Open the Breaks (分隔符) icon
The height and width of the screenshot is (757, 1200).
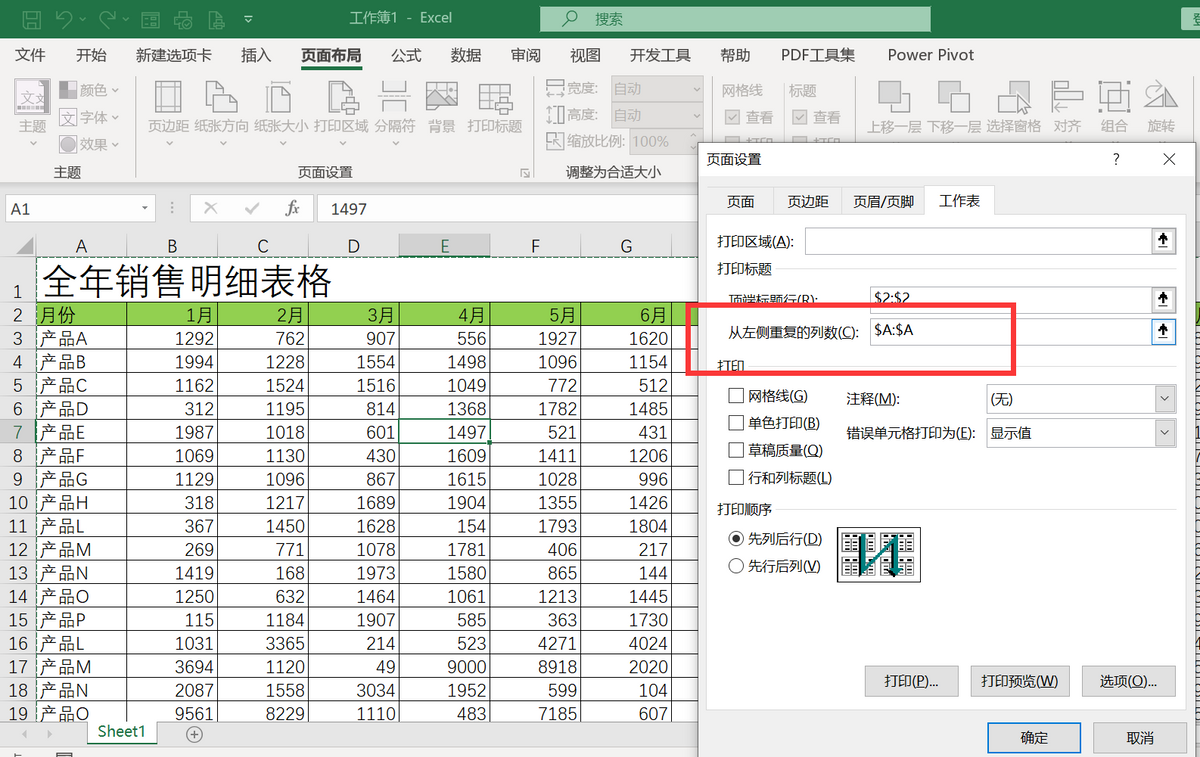pyautogui.click(x=394, y=98)
